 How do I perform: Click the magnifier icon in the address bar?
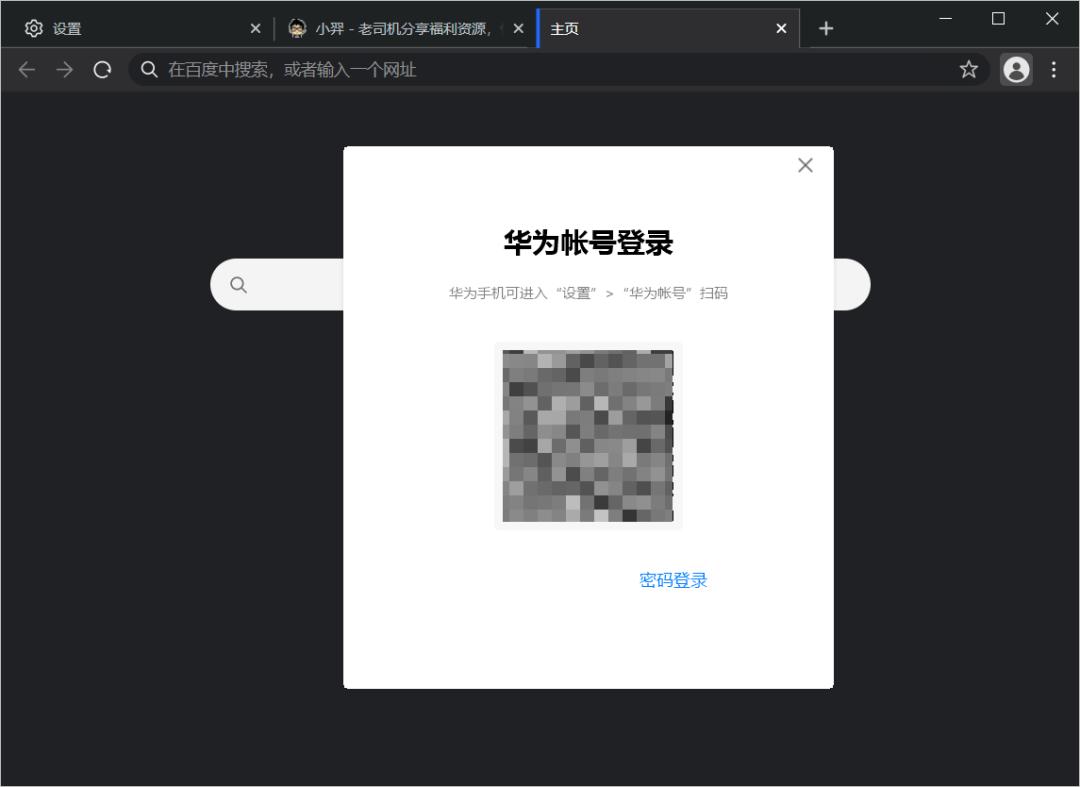click(149, 69)
